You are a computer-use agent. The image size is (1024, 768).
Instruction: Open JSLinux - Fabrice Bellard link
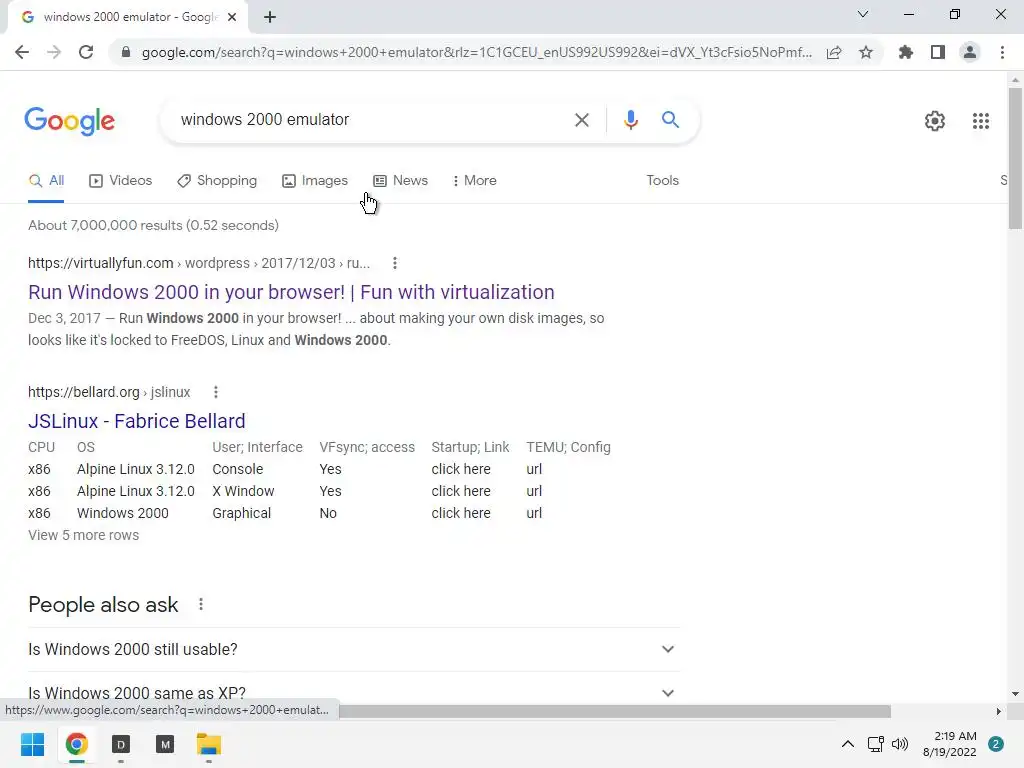(x=136, y=421)
